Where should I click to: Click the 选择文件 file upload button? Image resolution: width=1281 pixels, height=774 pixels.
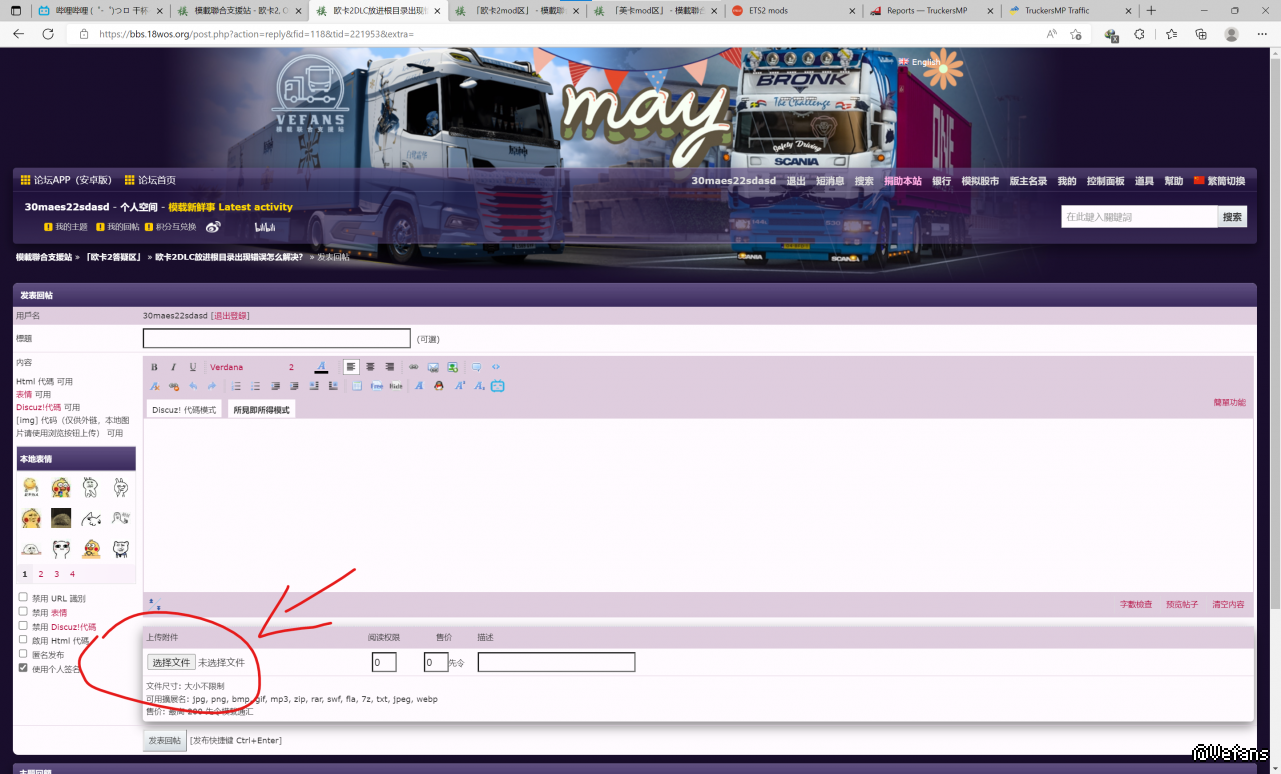click(171, 662)
